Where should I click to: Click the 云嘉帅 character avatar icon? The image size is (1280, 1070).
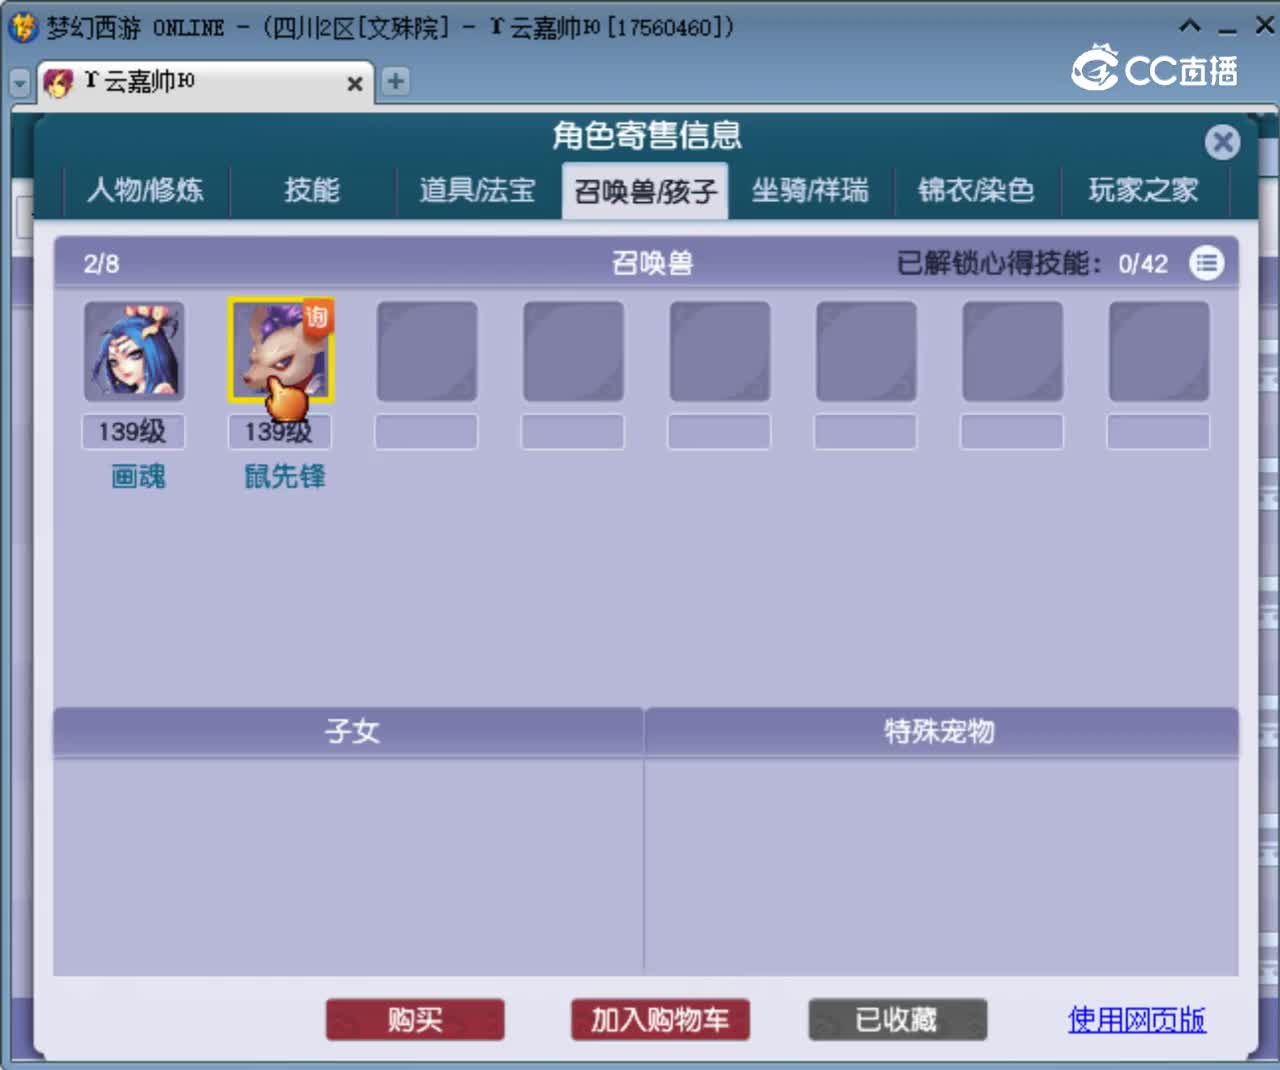[x=59, y=82]
